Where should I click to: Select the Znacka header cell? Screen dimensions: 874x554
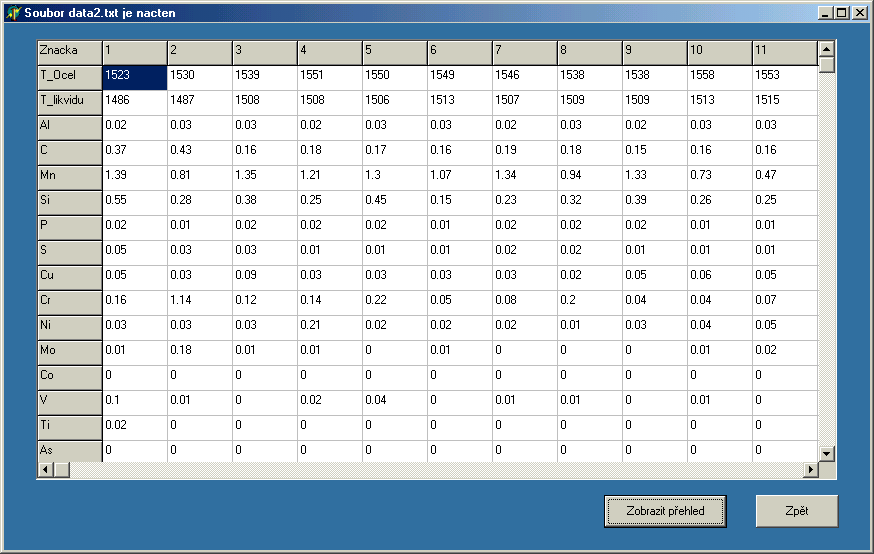pos(70,52)
